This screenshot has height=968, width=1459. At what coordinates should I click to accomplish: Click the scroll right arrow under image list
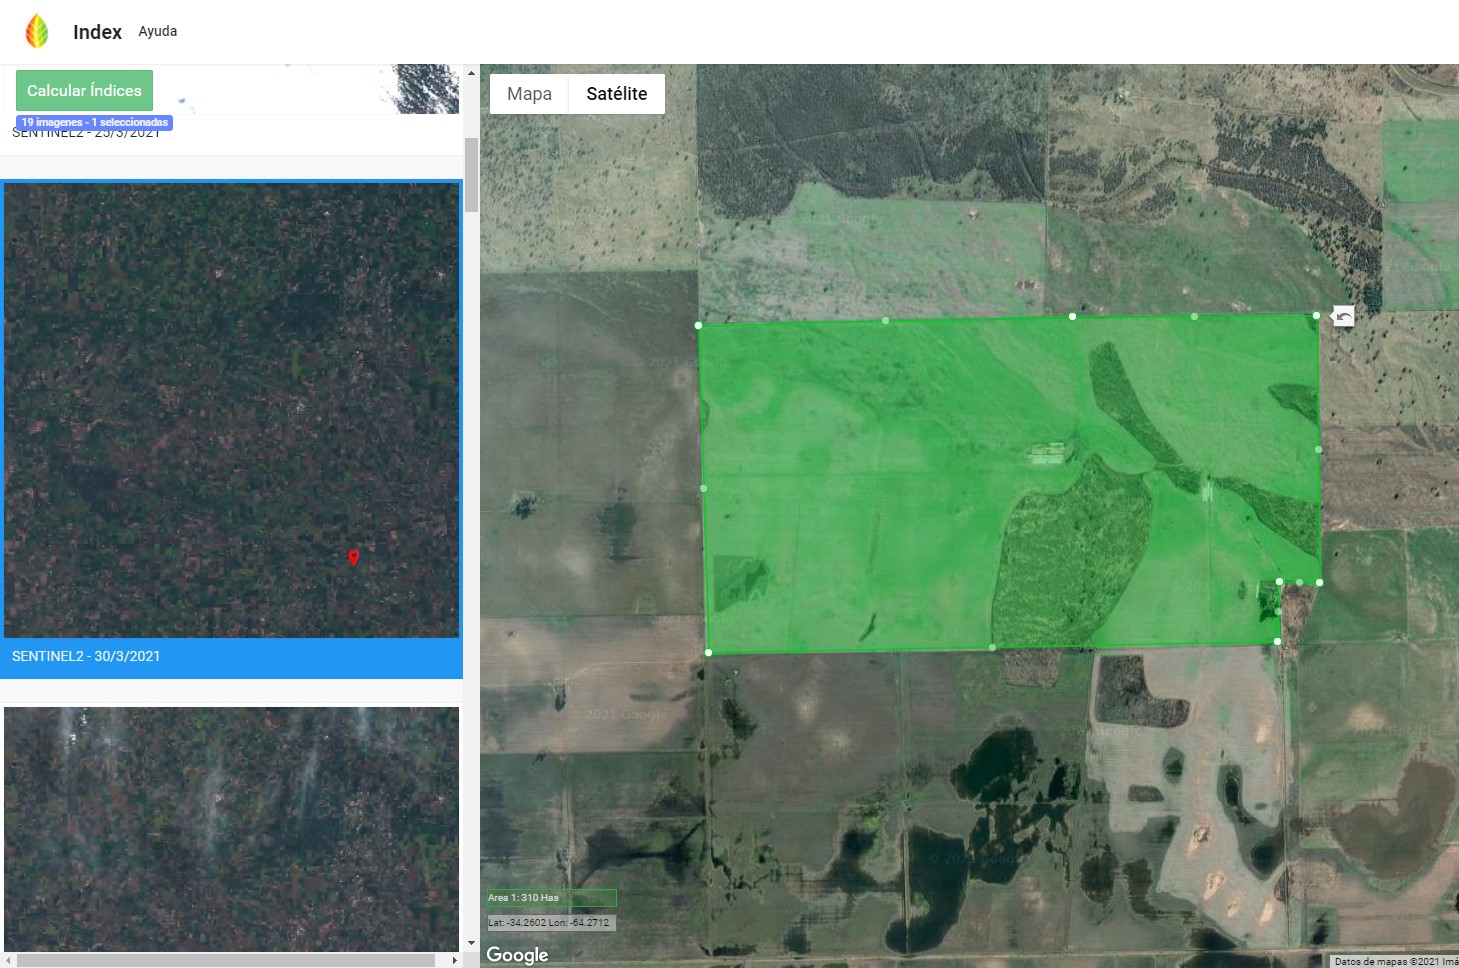(x=455, y=960)
